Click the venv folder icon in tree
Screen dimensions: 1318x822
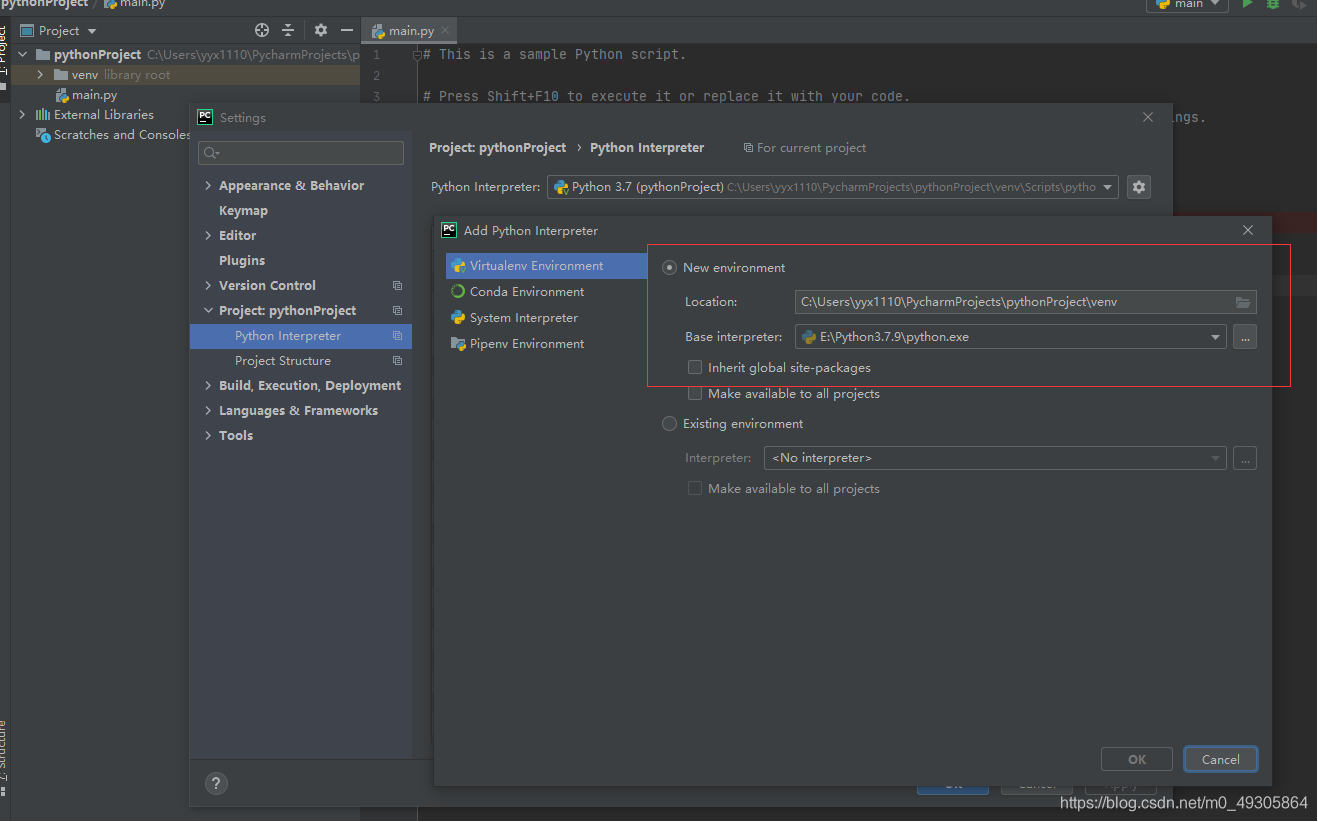(61, 75)
